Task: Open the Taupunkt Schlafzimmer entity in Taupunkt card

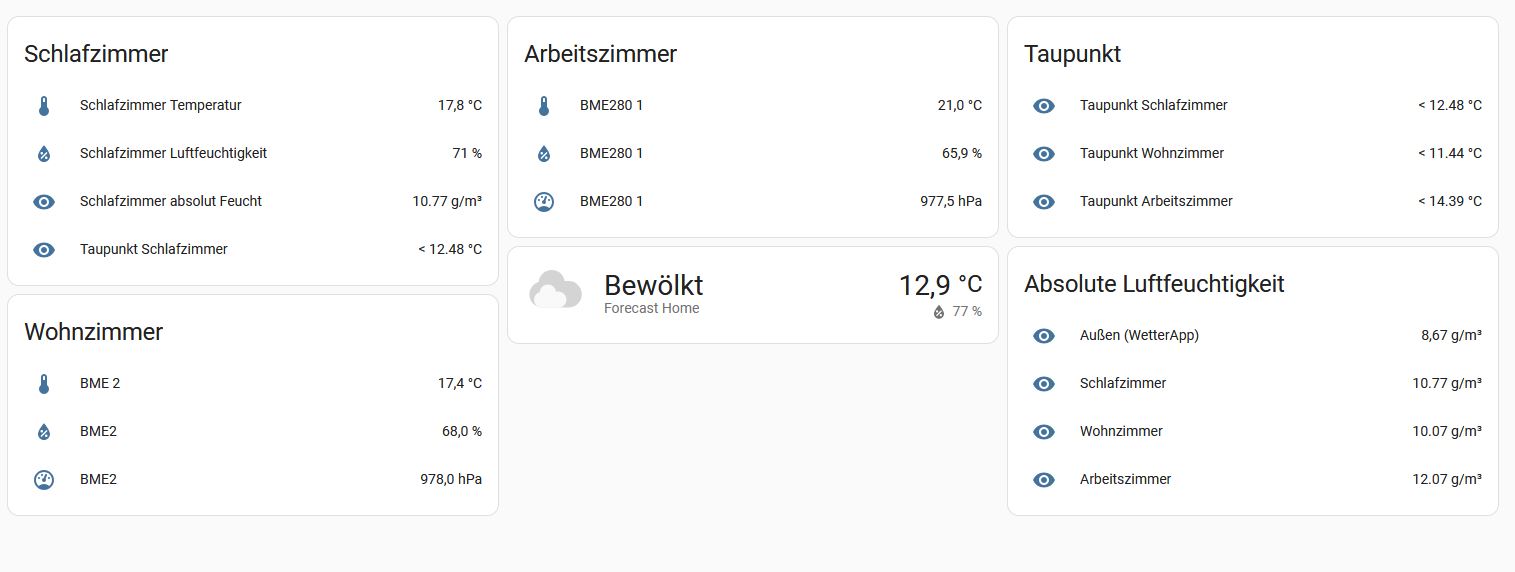Action: click(1253, 106)
